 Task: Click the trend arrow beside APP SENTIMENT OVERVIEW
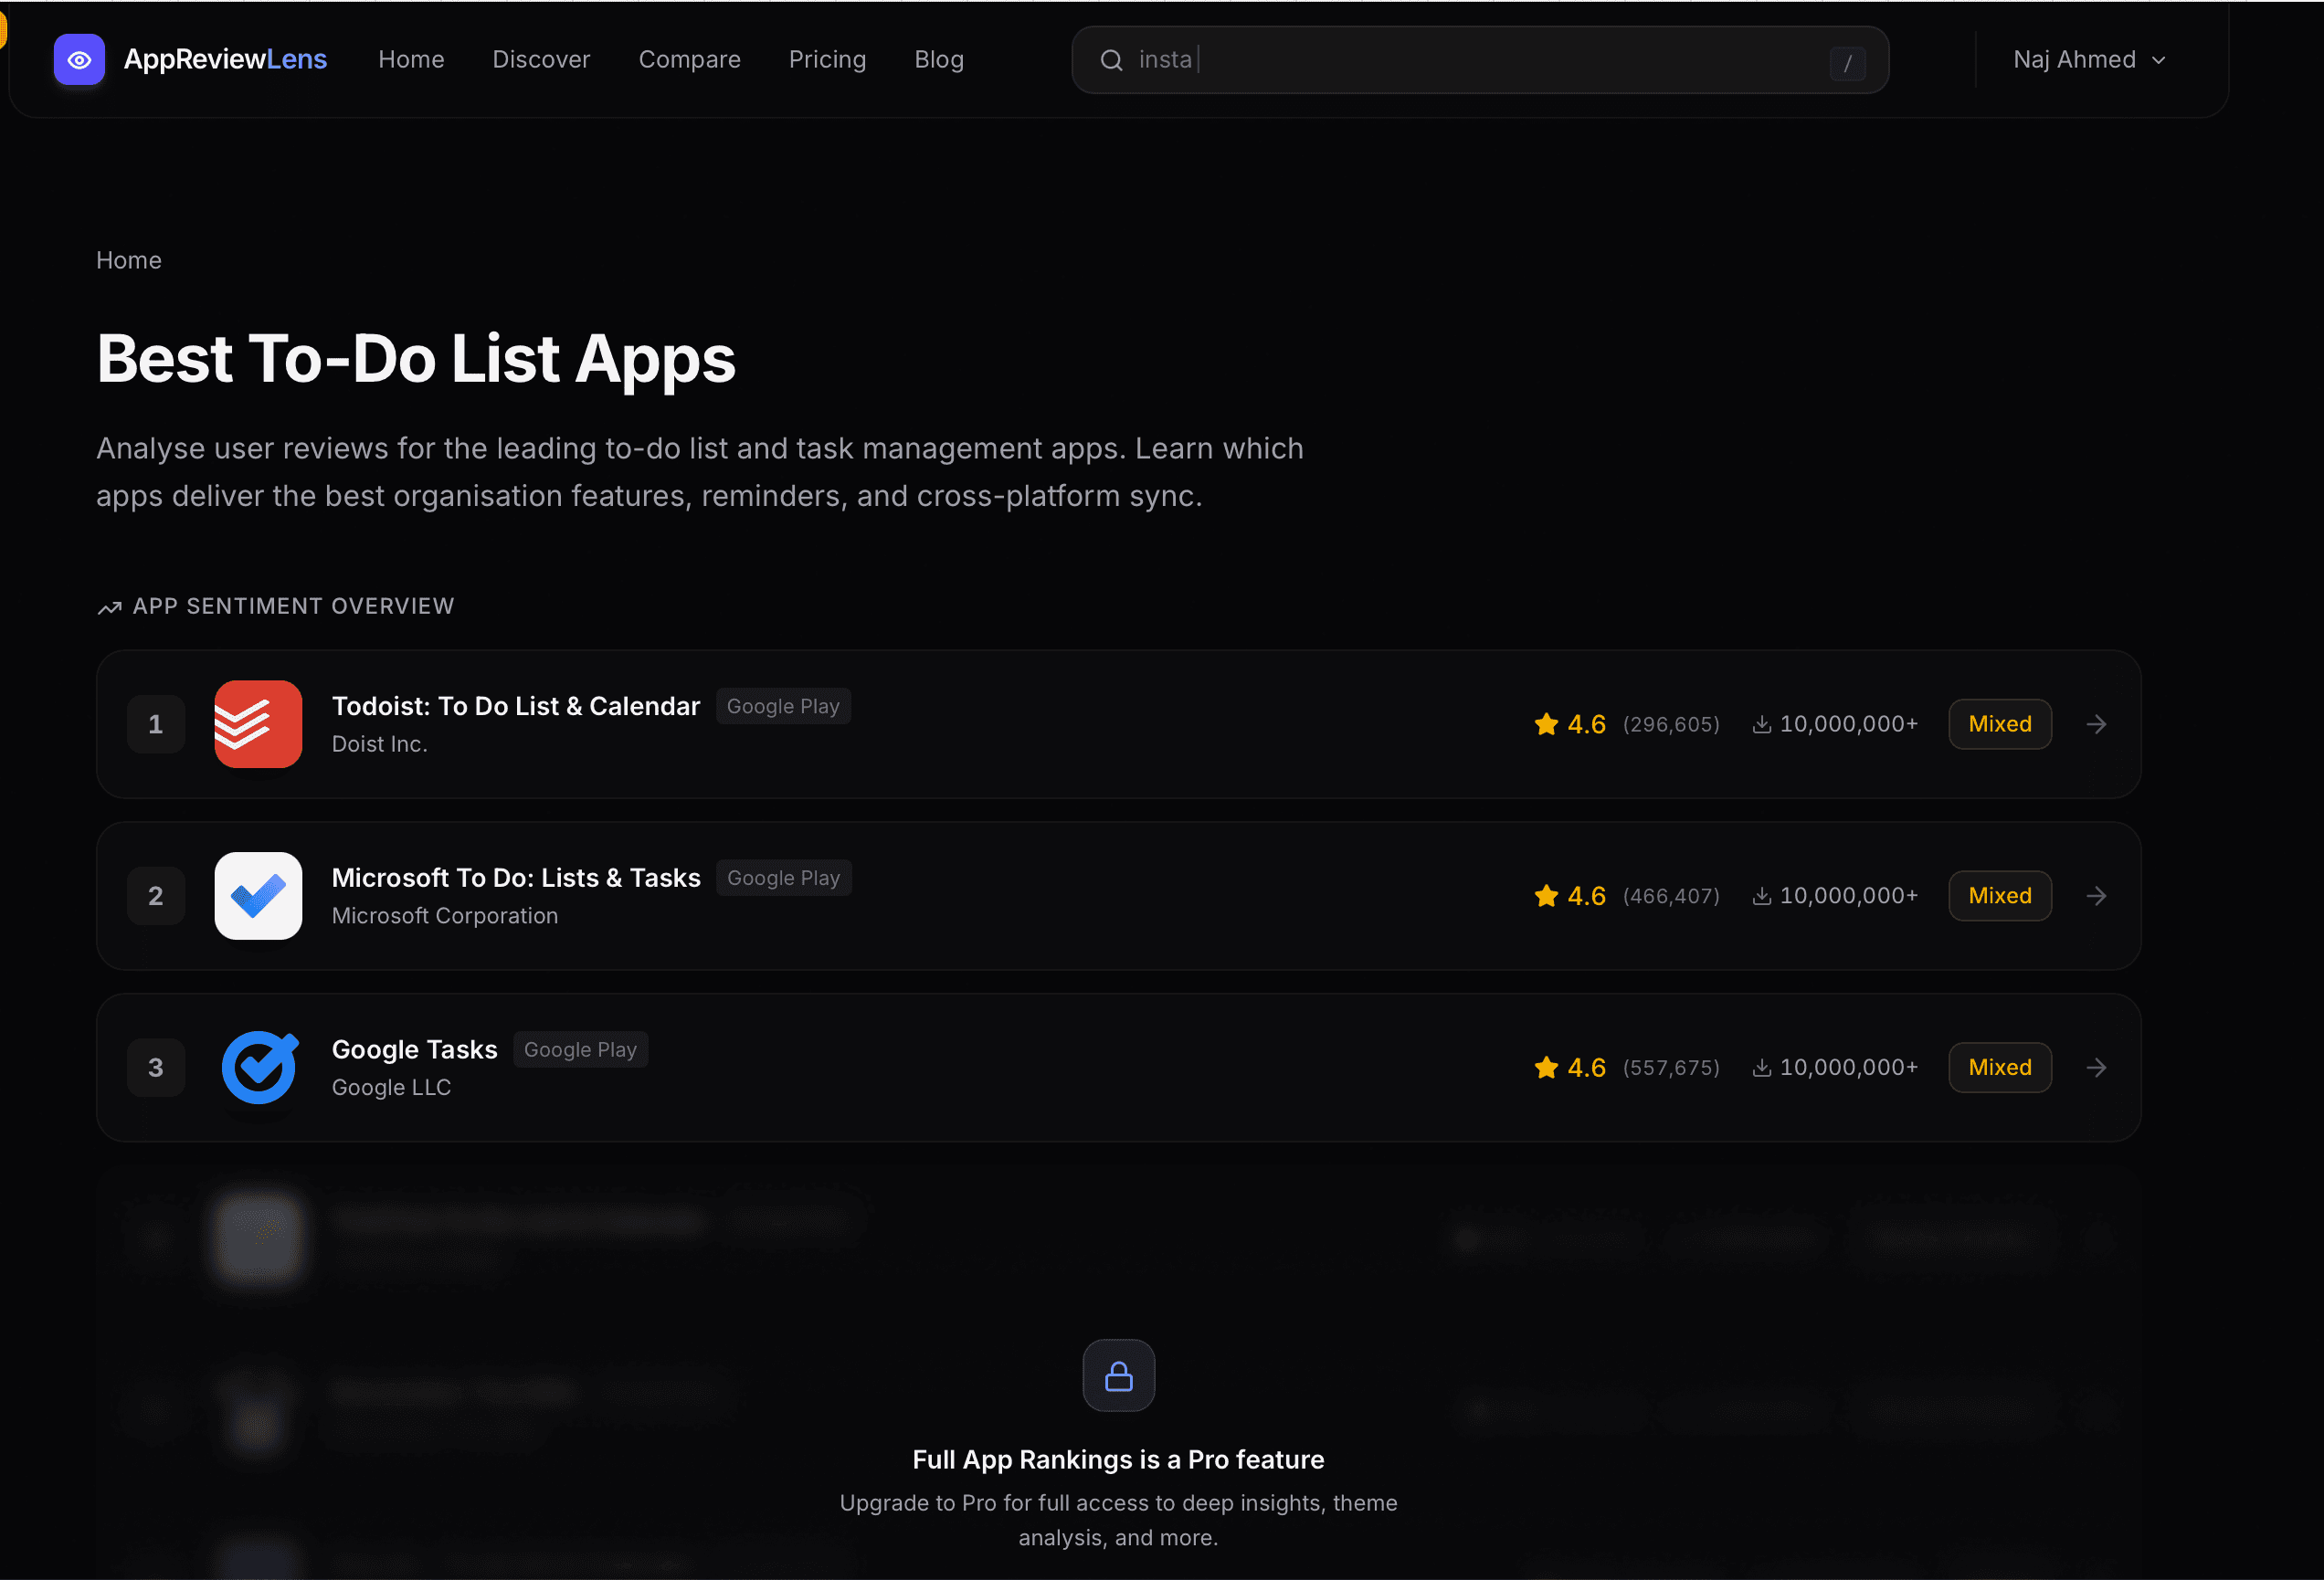tap(110, 607)
